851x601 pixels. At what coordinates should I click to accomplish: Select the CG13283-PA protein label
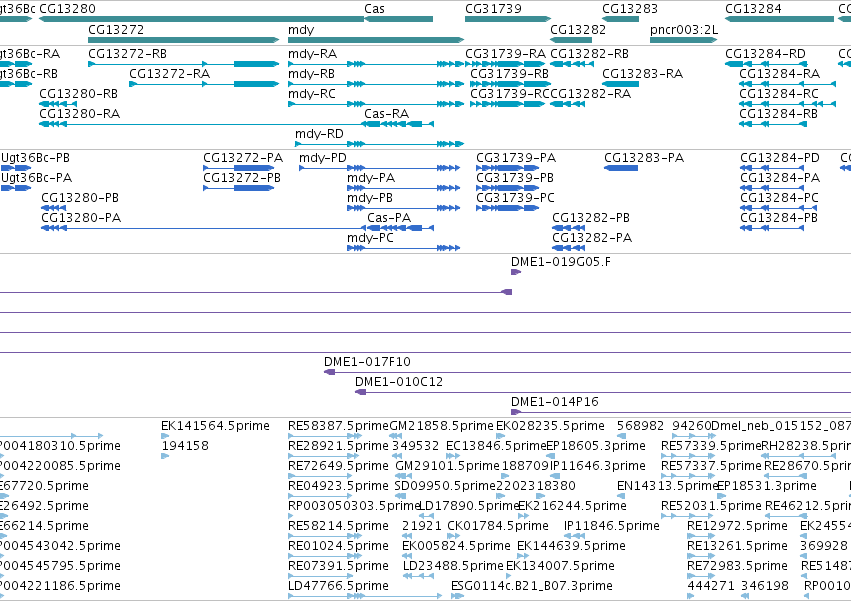coord(644,158)
